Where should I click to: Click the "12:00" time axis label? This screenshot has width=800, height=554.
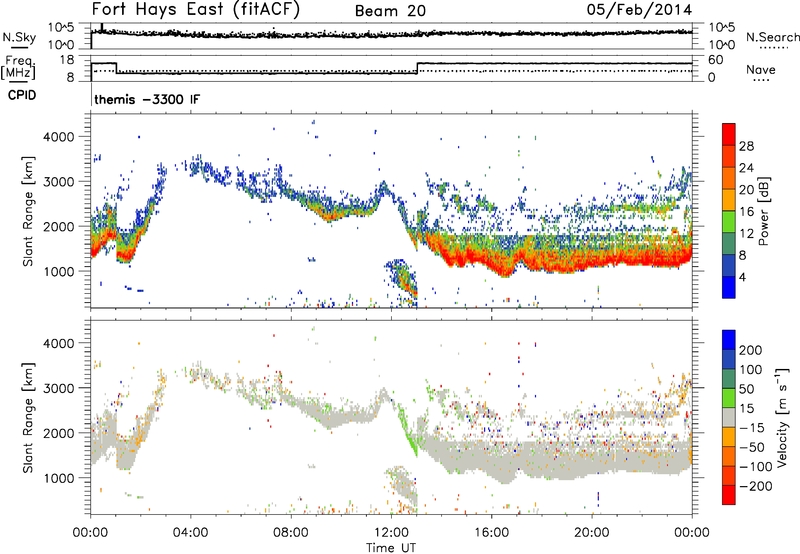point(391,533)
